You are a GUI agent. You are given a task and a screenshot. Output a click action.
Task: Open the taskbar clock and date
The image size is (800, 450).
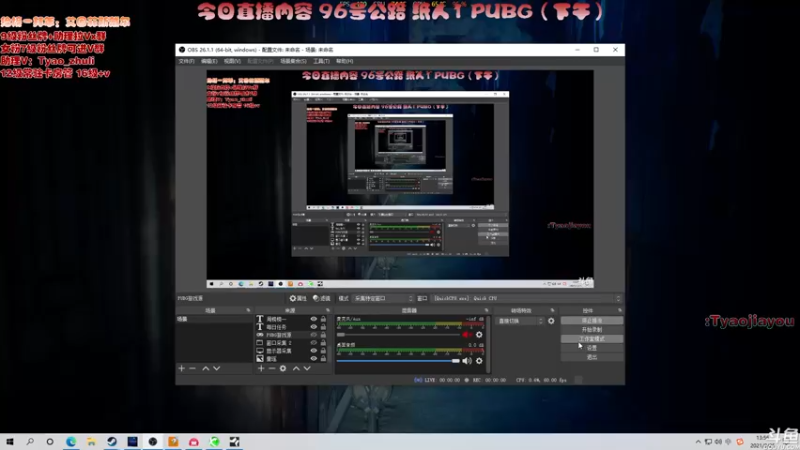coord(763,442)
